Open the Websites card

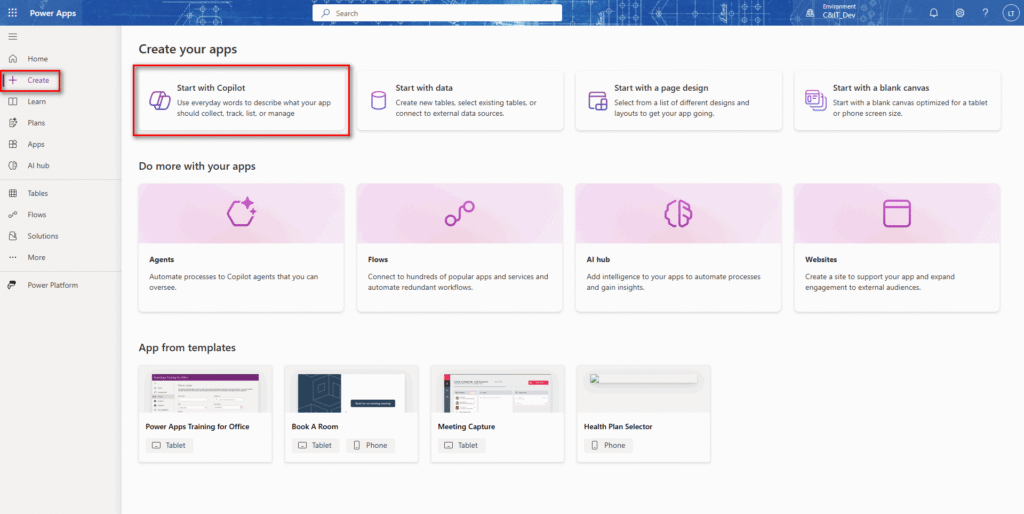pyautogui.click(x=897, y=247)
